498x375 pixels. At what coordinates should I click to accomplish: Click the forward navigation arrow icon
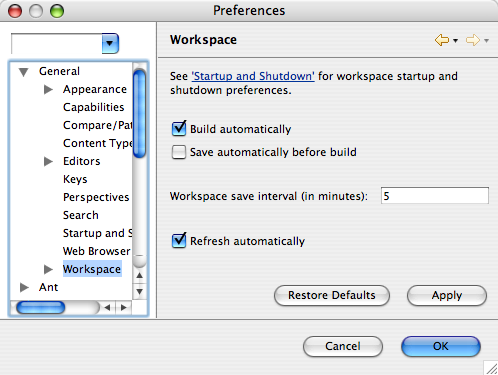click(472, 40)
